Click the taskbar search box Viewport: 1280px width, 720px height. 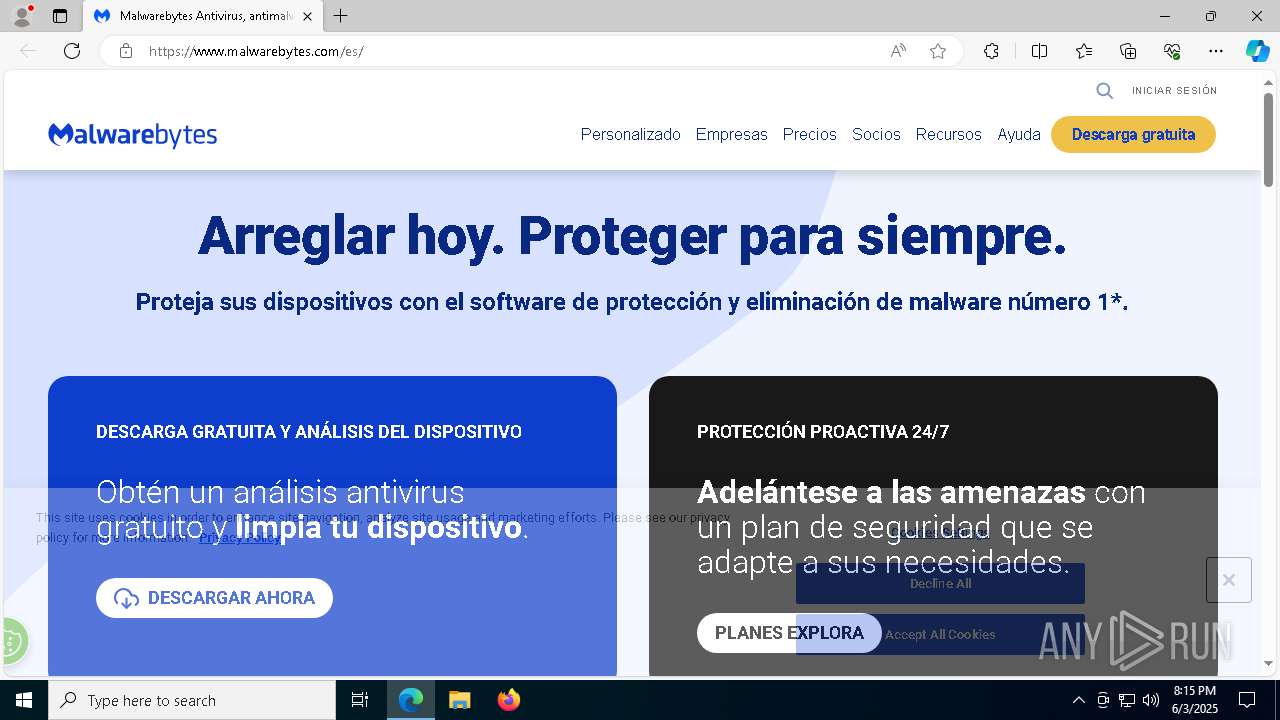[192, 700]
